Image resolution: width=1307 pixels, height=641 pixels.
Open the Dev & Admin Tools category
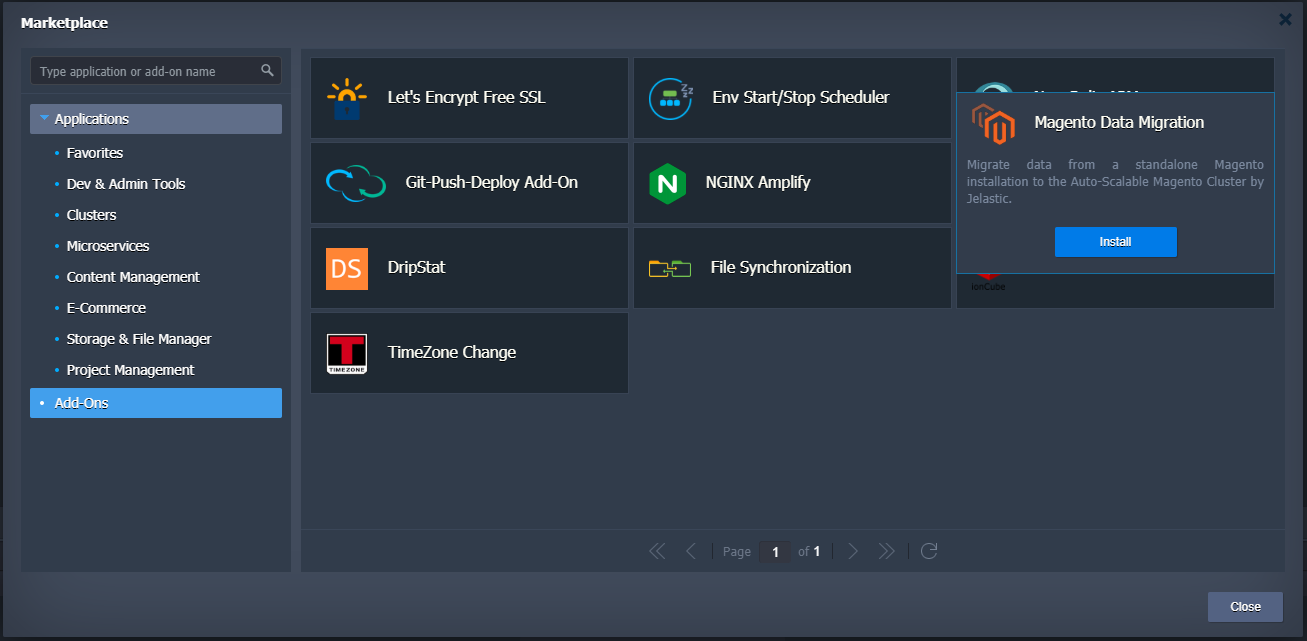126,184
